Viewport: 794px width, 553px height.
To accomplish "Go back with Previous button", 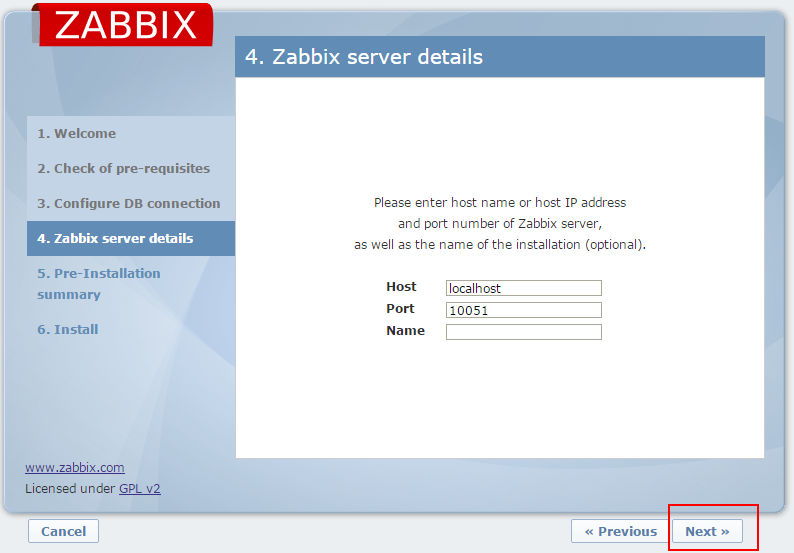I will click(x=620, y=531).
